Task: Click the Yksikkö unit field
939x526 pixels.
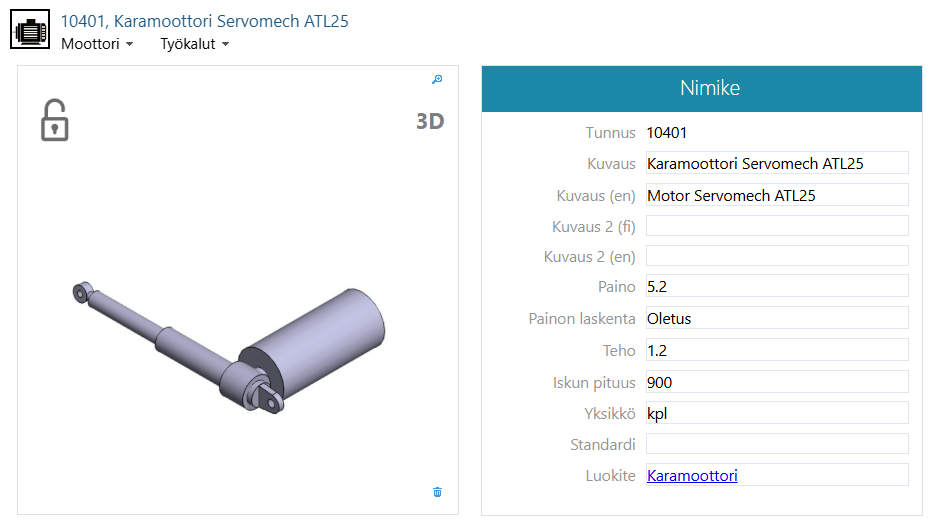Action: pyautogui.click(x=777, y=413)
